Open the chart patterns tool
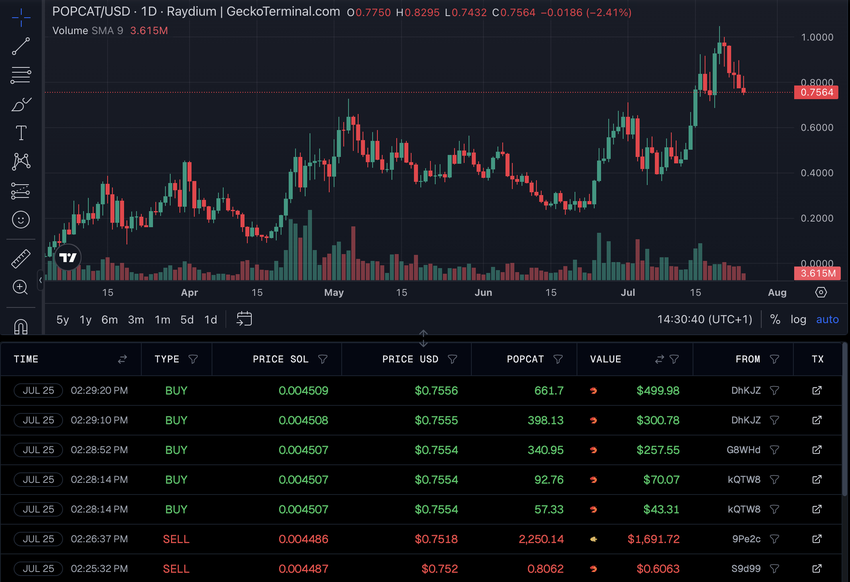The image size is (850, 582). point(21,161)
